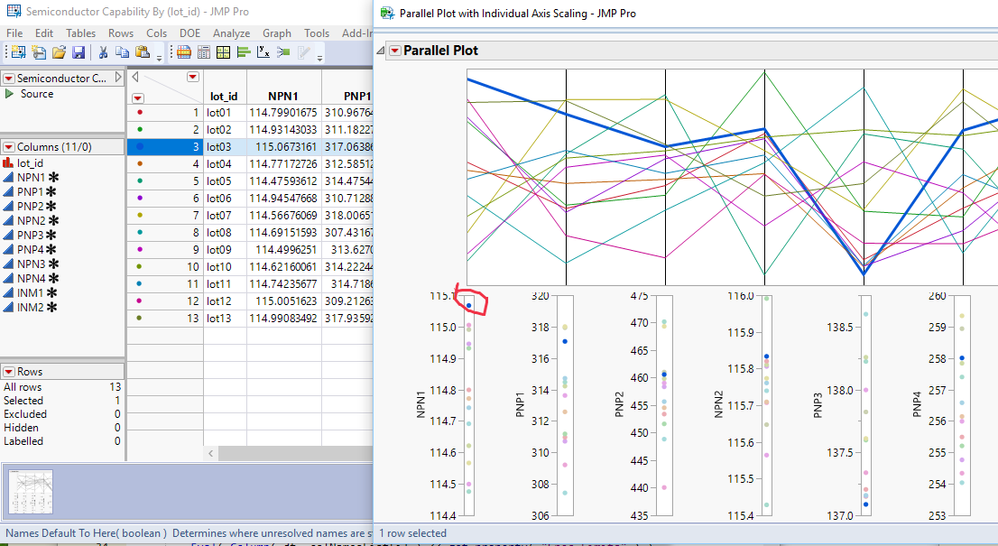Select the lot_id column header
This screenshot has width=998, height=546.
point(223,96)
